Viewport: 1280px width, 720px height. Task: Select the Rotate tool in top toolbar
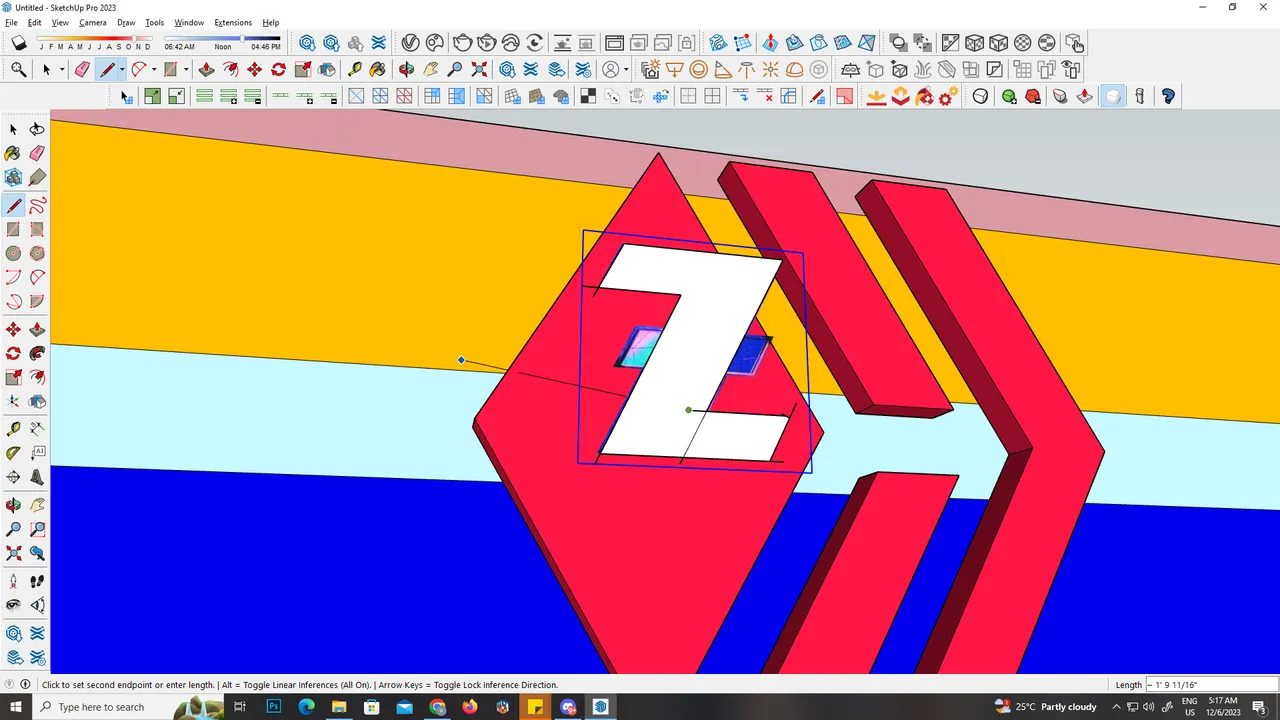[278, 69]
